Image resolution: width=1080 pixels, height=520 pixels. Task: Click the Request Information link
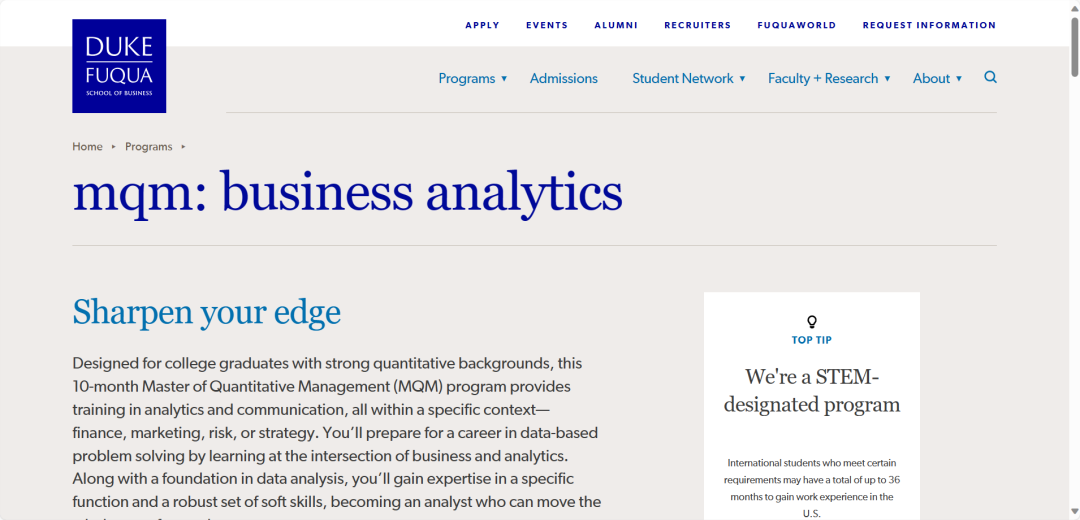pos(929,25)
